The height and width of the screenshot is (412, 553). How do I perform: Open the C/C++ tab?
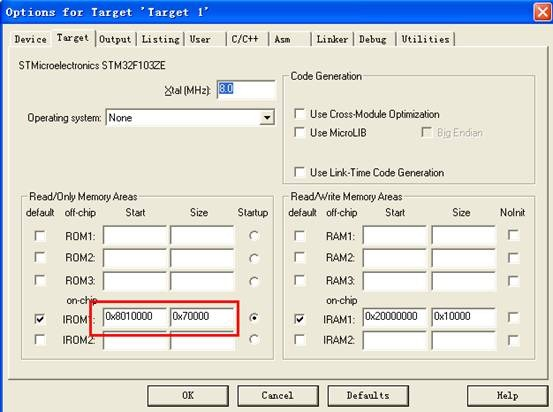[245, 39]
